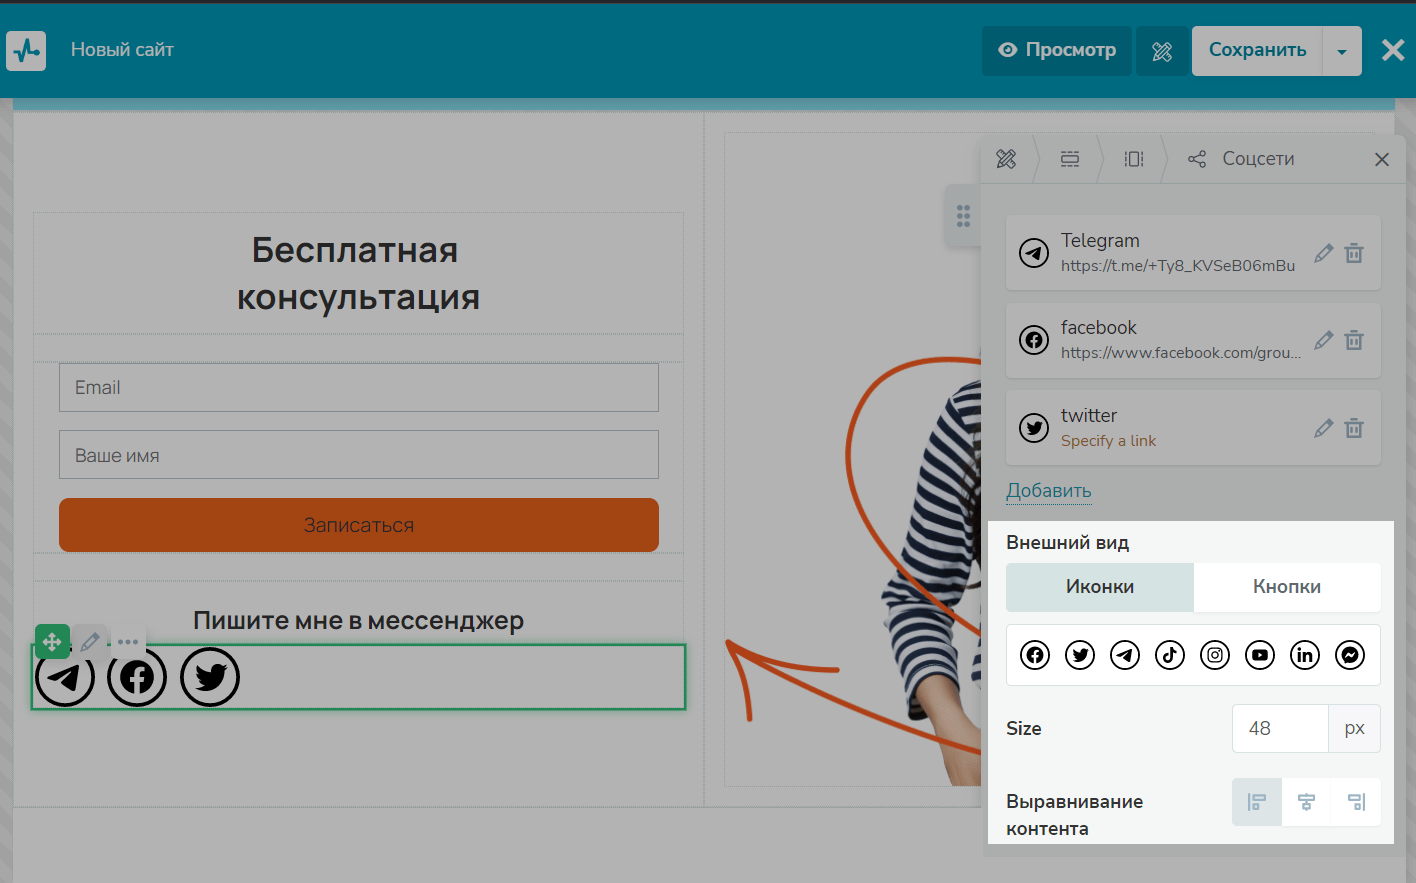Open px unit selector for size
This screenshot has height=883, width=1416.
pyautogui.click(x=1354, y=728)
